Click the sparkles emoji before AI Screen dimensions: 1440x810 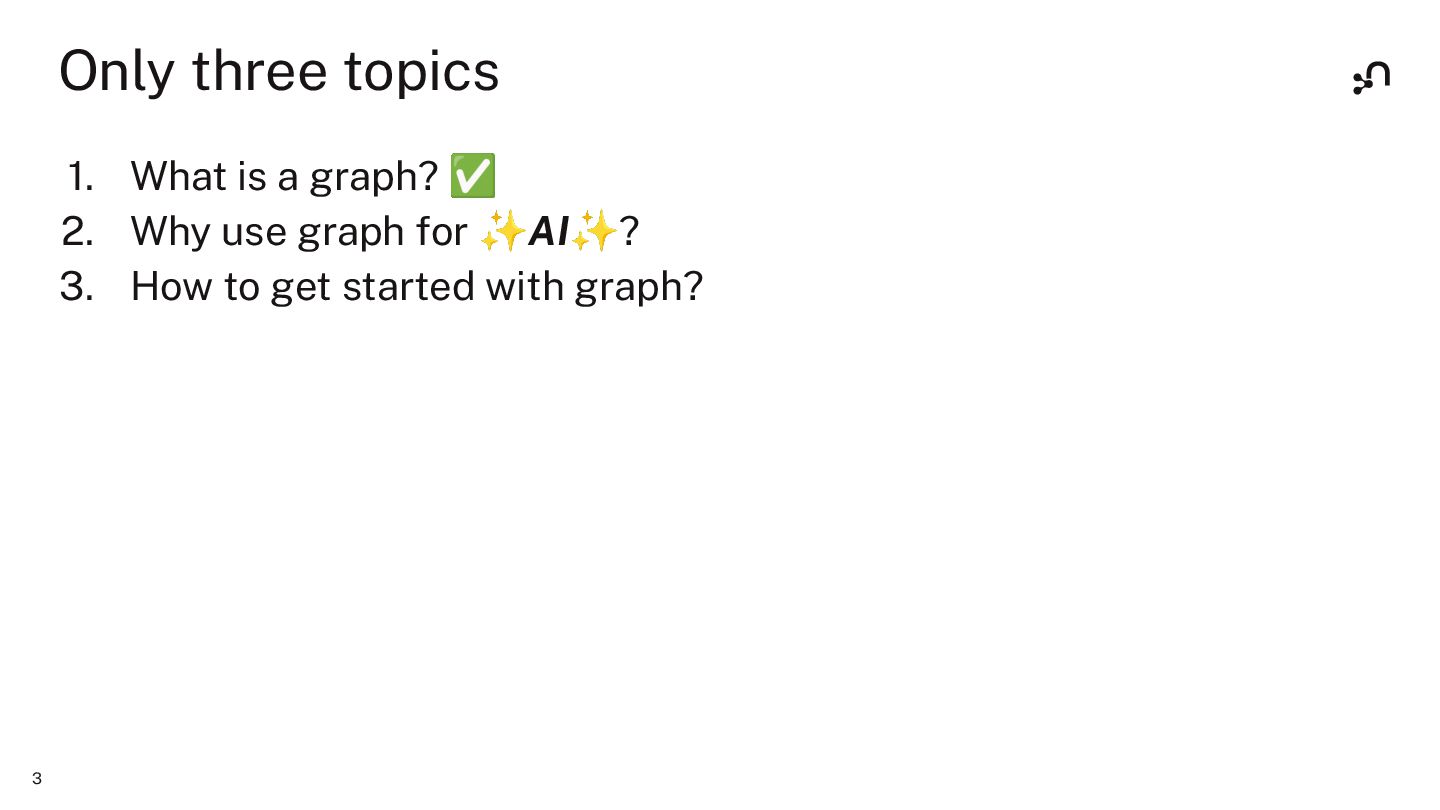click(503, 231)
